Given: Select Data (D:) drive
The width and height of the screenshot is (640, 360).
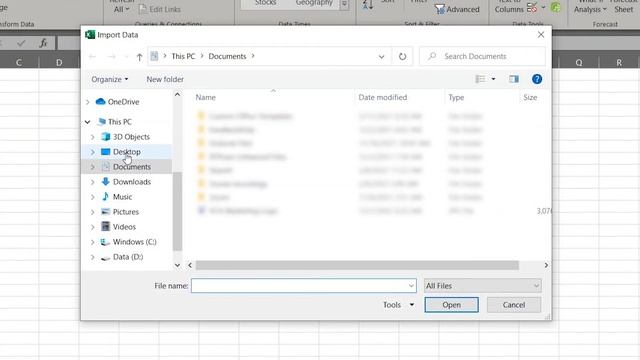Looking at the screenshot, I should [x=128, y=257].
